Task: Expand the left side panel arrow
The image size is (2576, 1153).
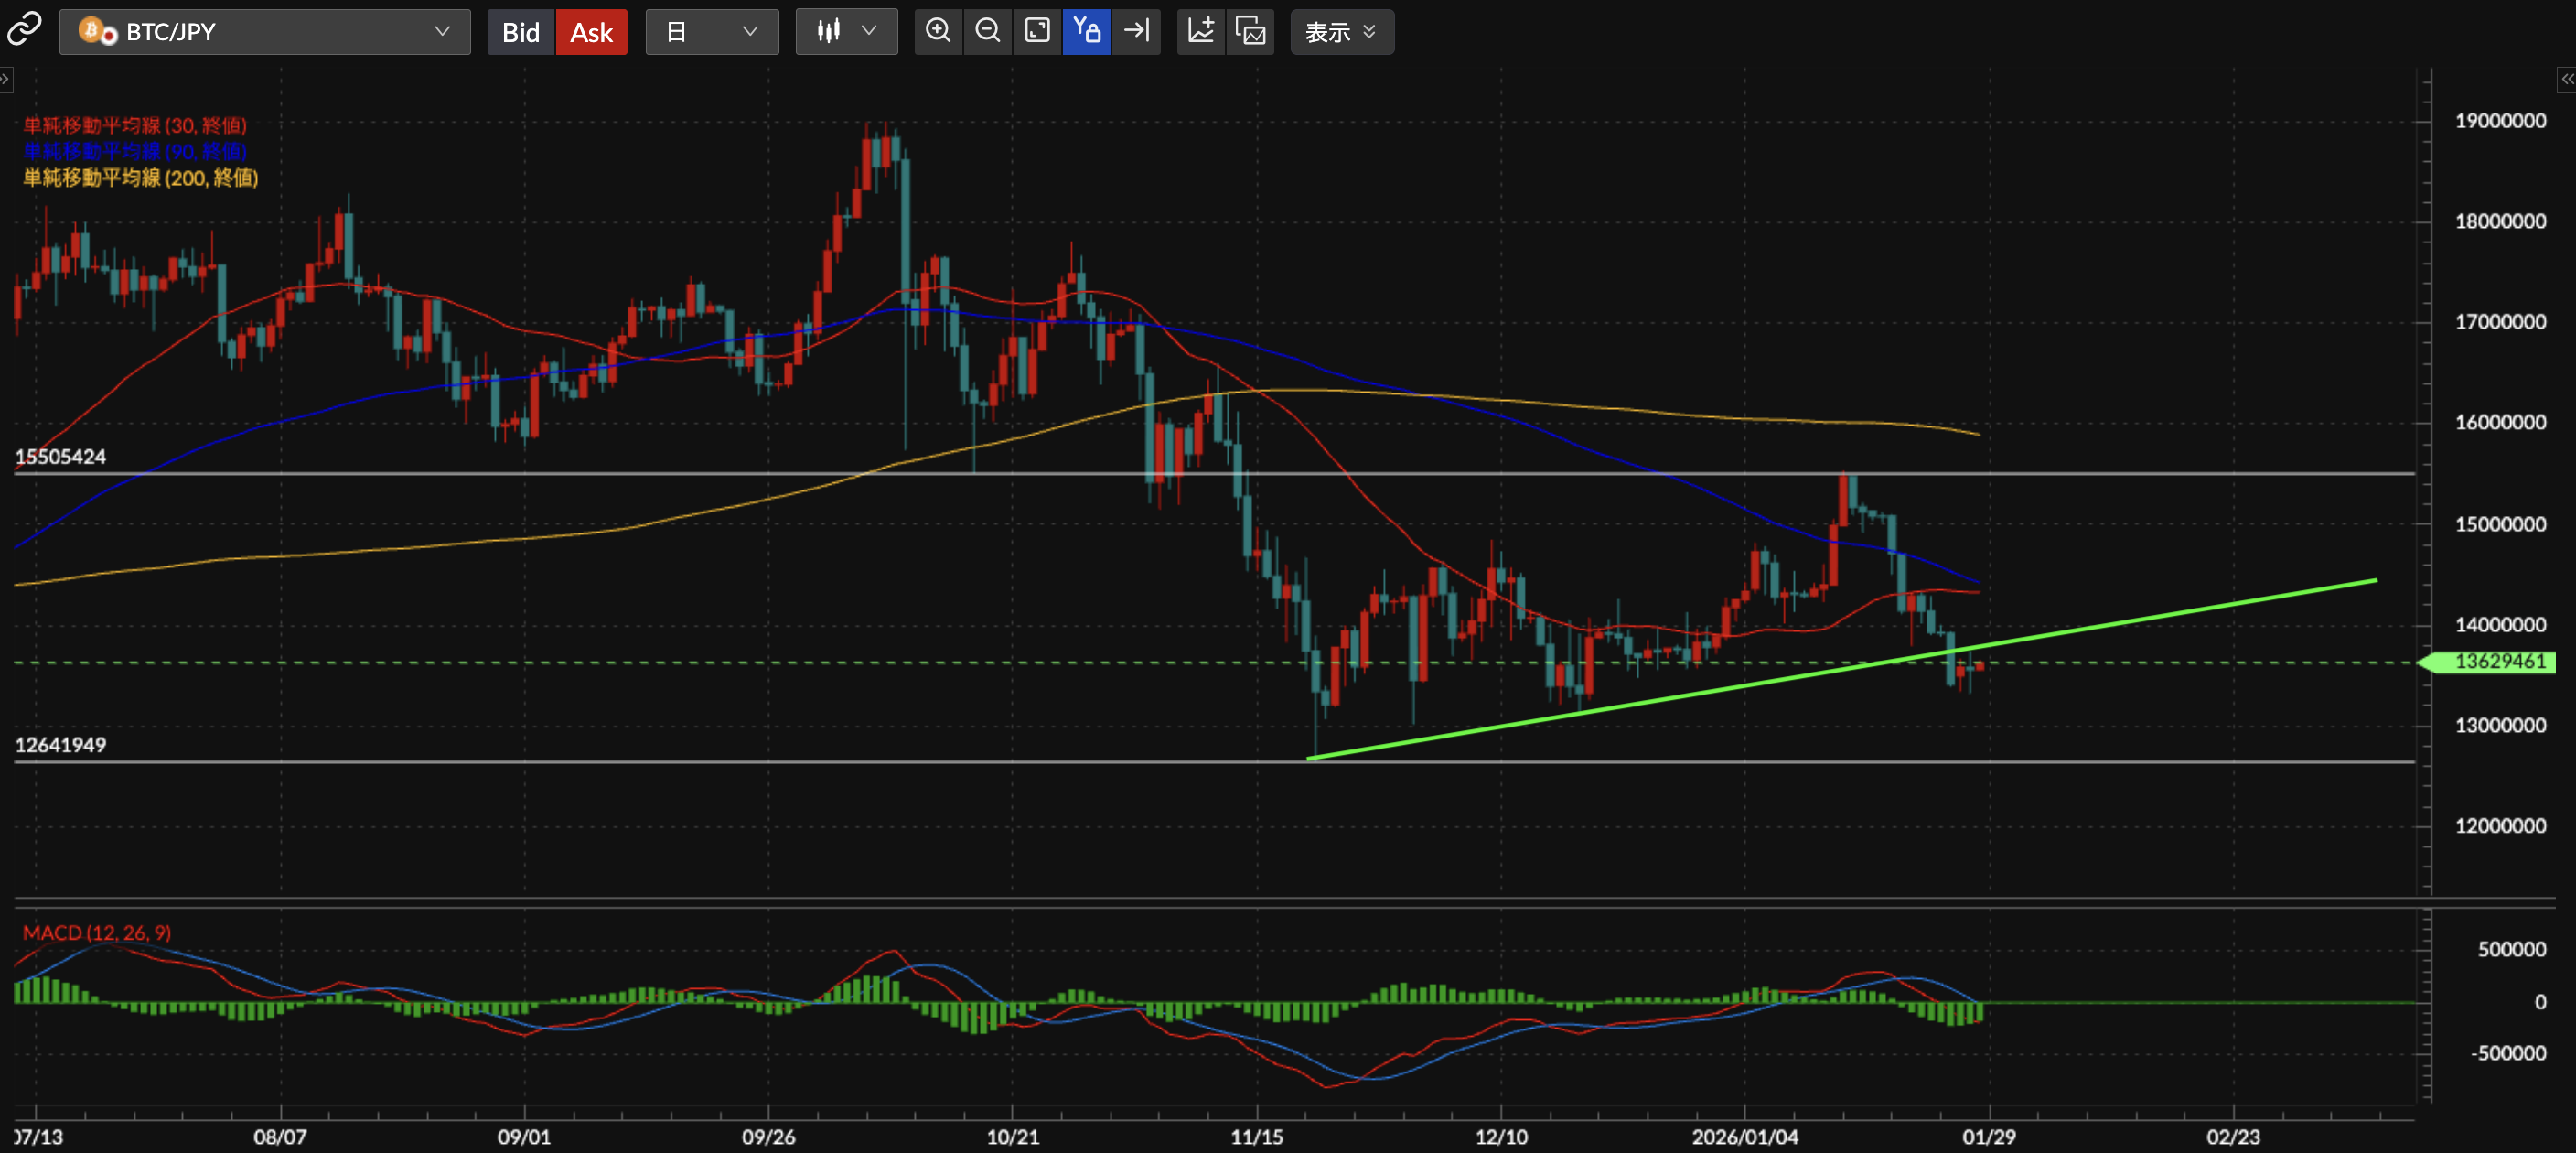Action: click(6, 78)
